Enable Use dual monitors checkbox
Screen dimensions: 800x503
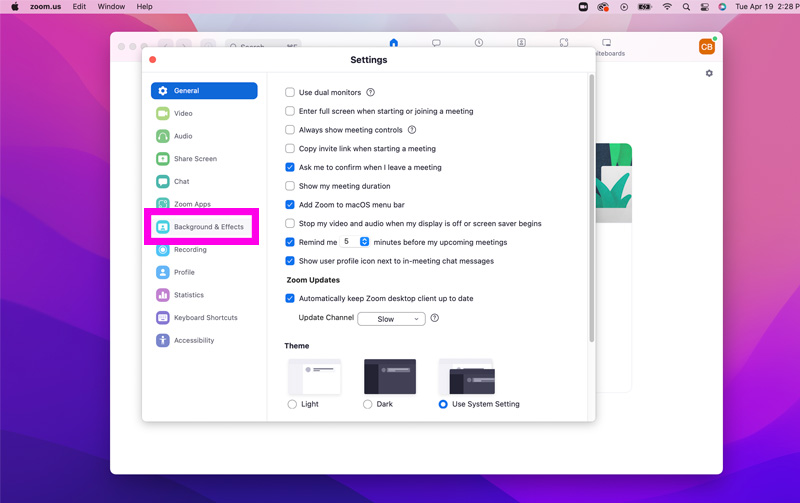(290, 92)
